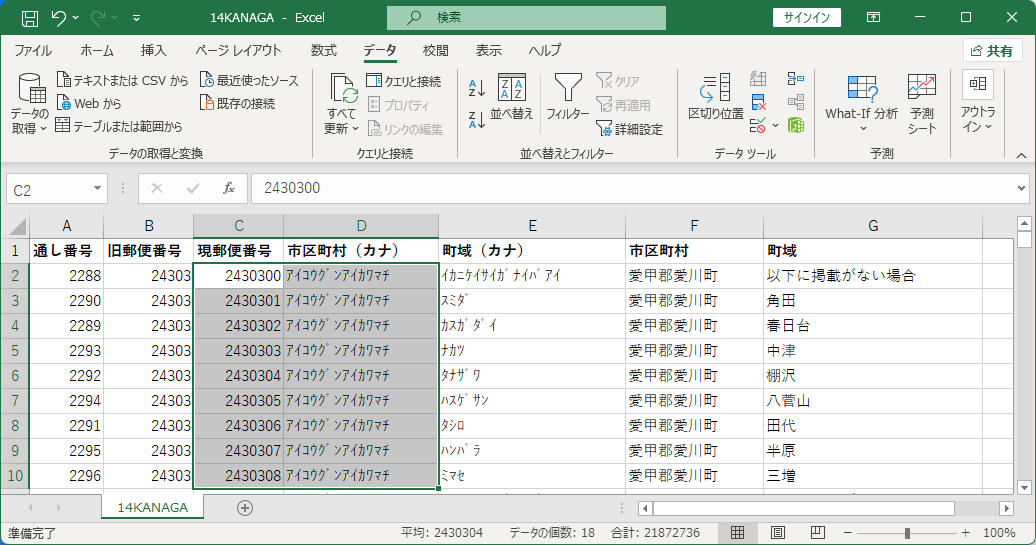The width and height of the screenshot is (1036, 545).
Task: Click the 14KANAGA sheet tab
Action: (153, 507)
